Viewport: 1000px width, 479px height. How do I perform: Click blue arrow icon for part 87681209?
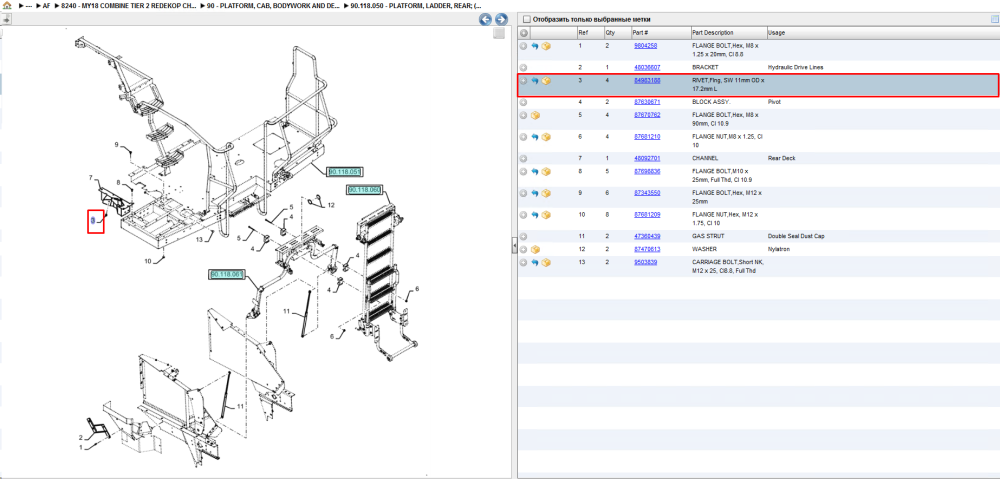[x=535, y=215]
